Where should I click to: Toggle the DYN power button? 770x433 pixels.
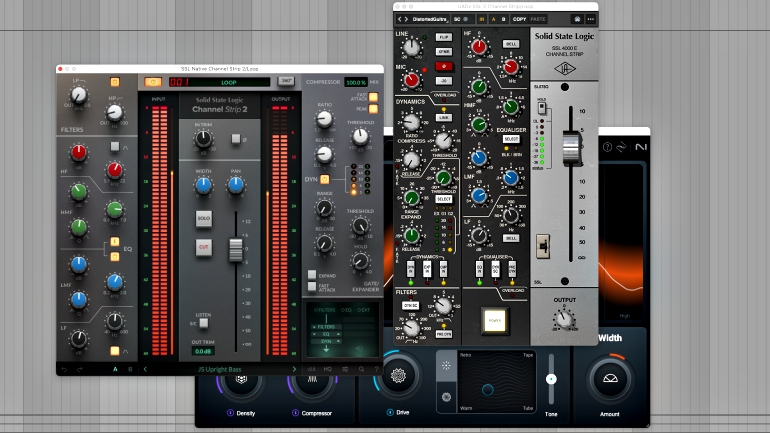pyautogui.click(x=324, y=179)
